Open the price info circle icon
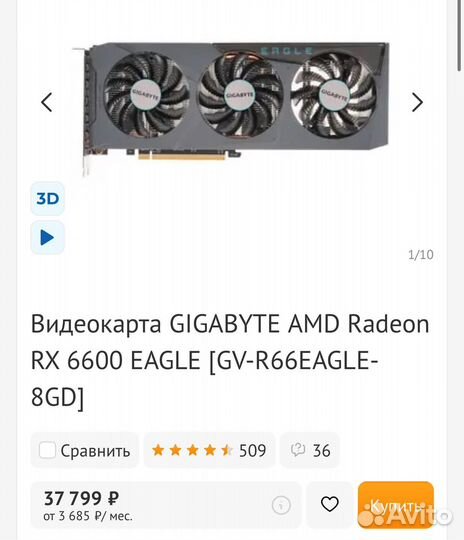464x540 pixels. tap(281, 505)
